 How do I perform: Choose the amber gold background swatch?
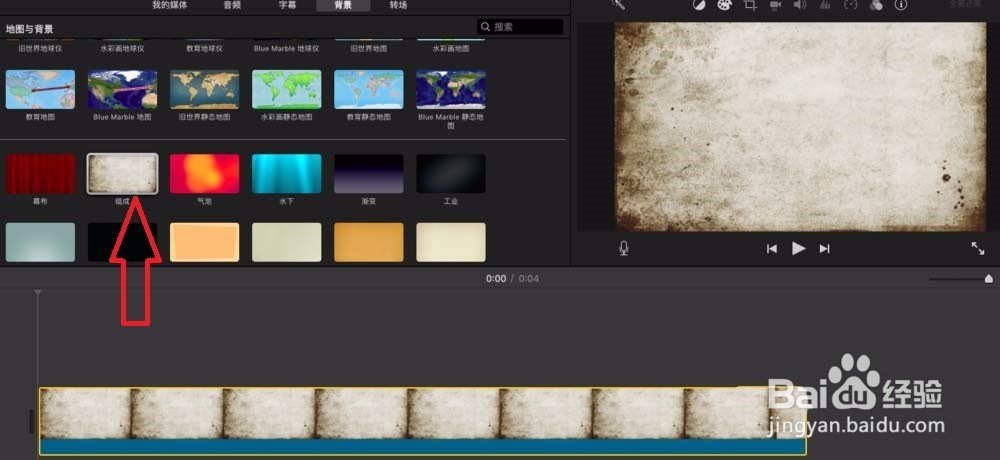[x=369, y=242]
